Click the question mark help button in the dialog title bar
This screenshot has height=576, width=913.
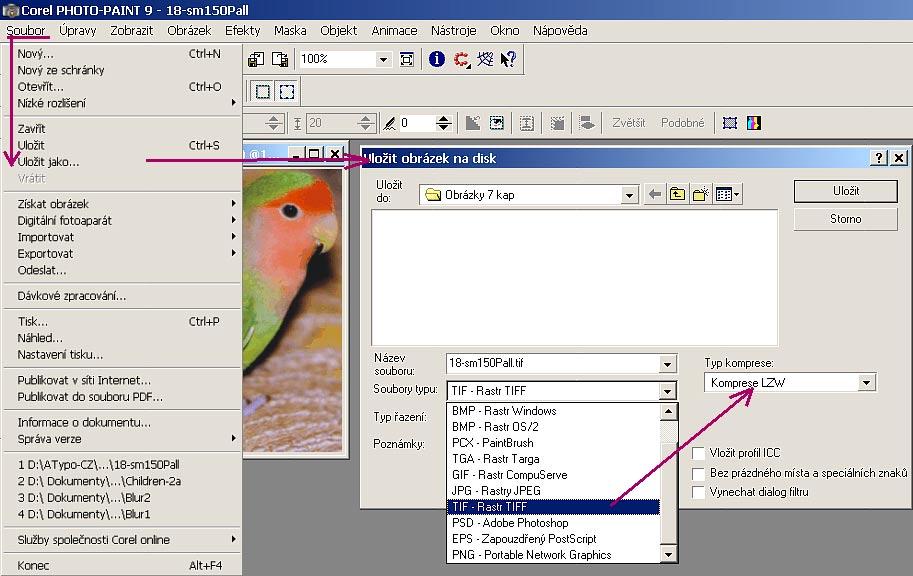(x=879, y=157)
